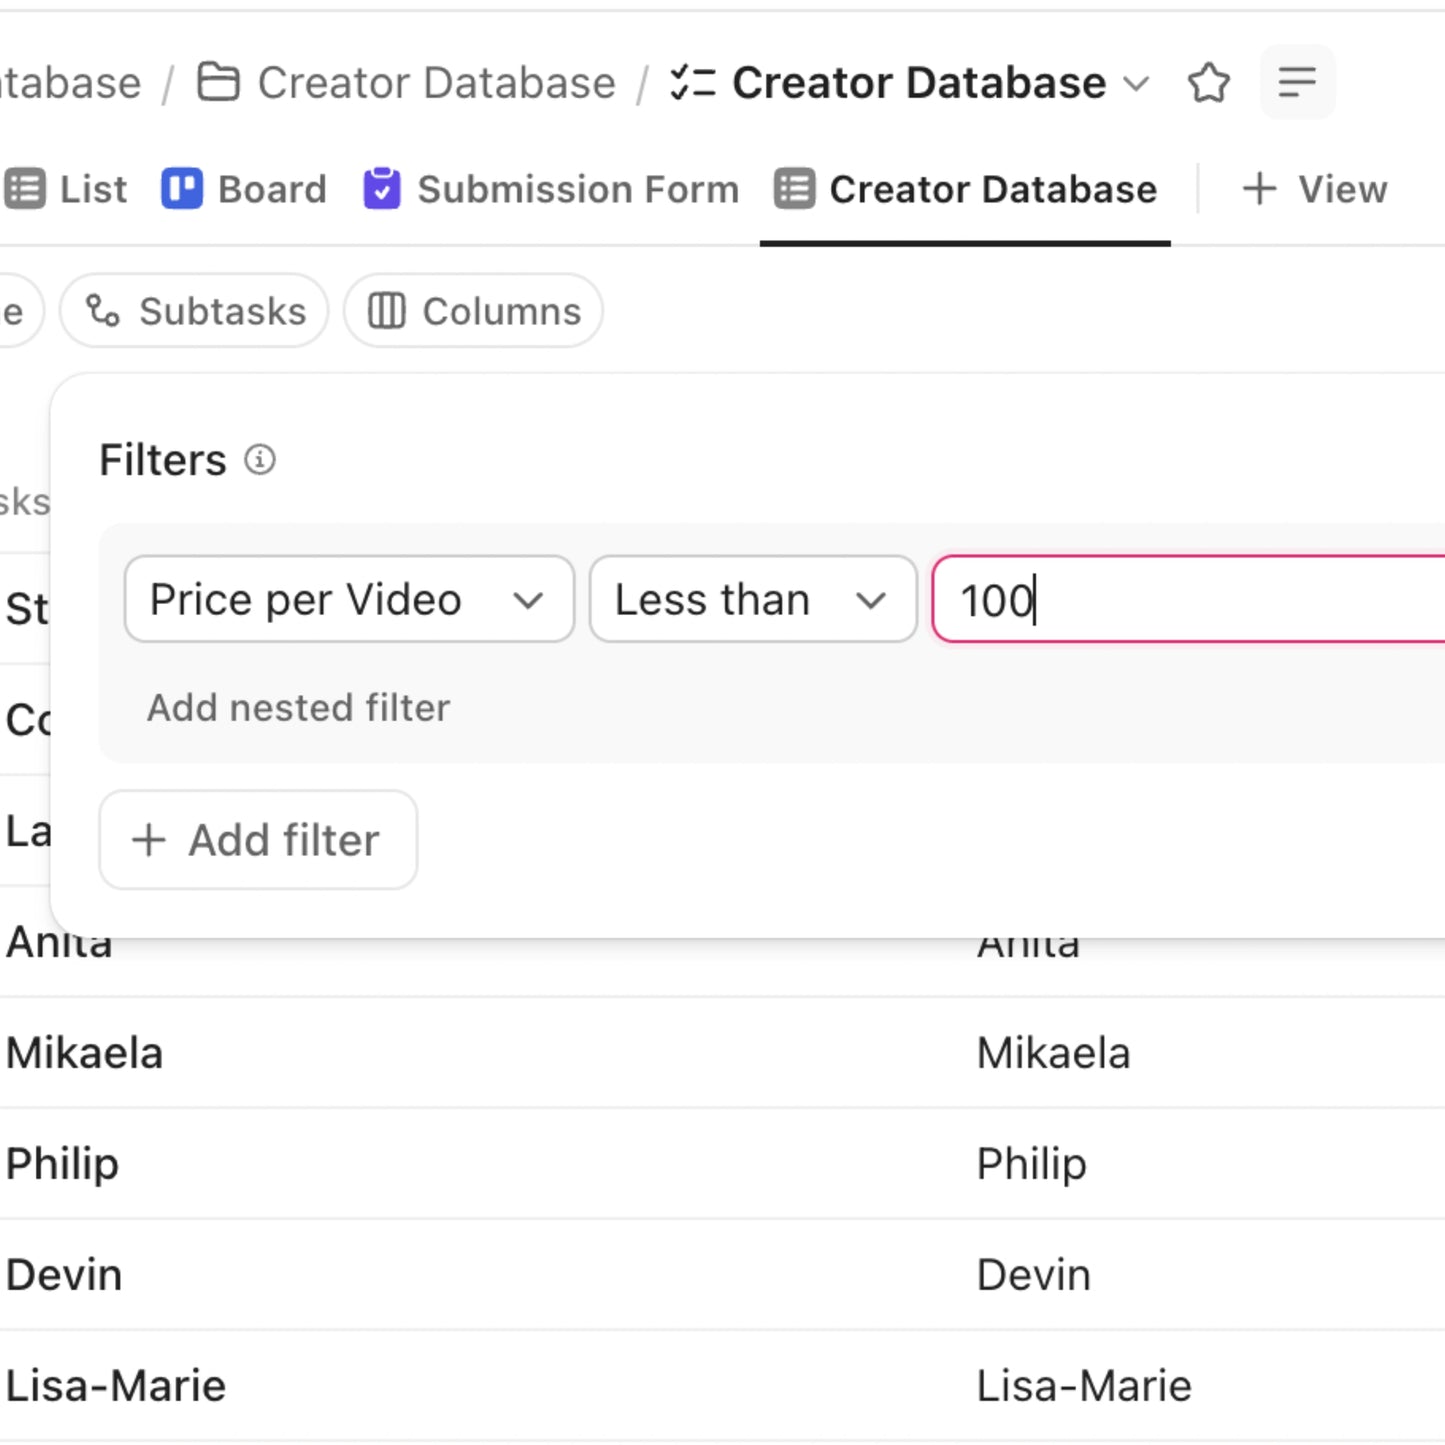Click the checklist icon beside the bold title
The height and width of the screenshot is (1445, 1445).
[692, 82]
